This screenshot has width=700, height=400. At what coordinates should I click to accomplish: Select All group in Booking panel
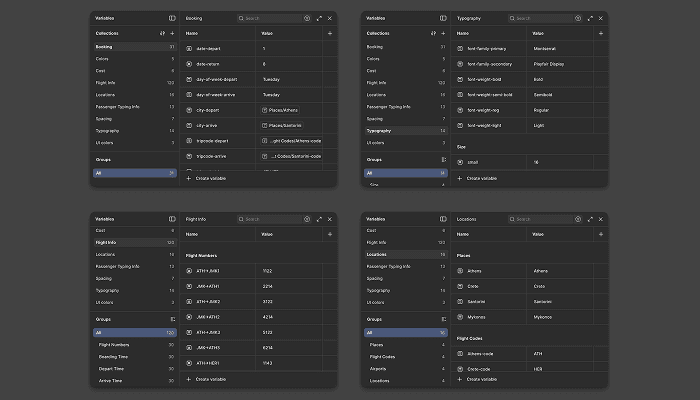(135, 173)
